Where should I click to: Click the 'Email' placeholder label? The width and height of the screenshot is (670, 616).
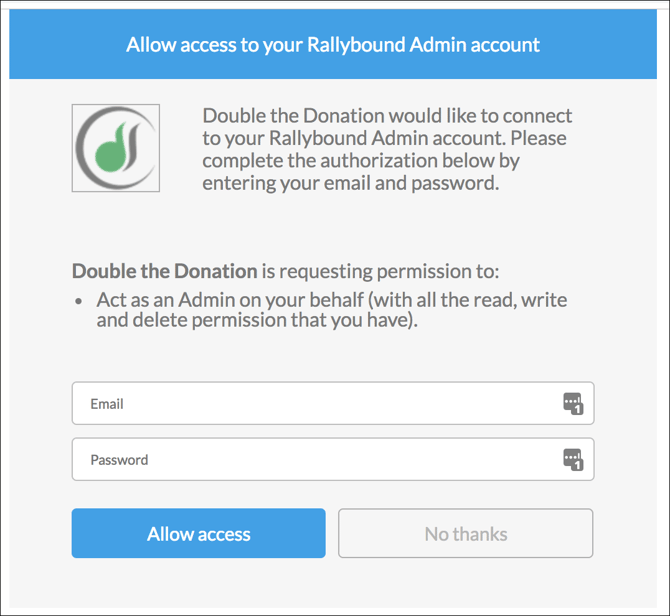click(x=107, y=404)
